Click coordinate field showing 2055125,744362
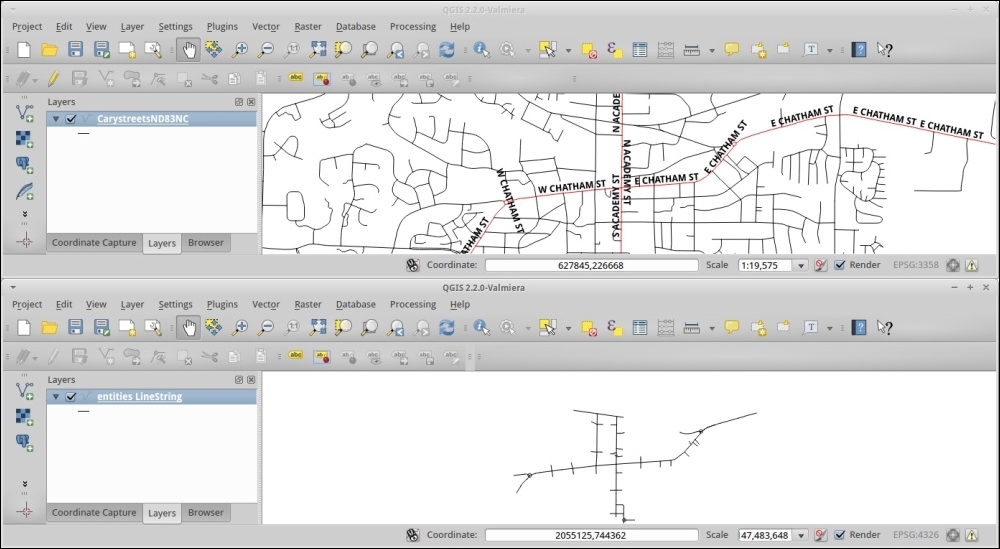 click(x=591, y=535)
